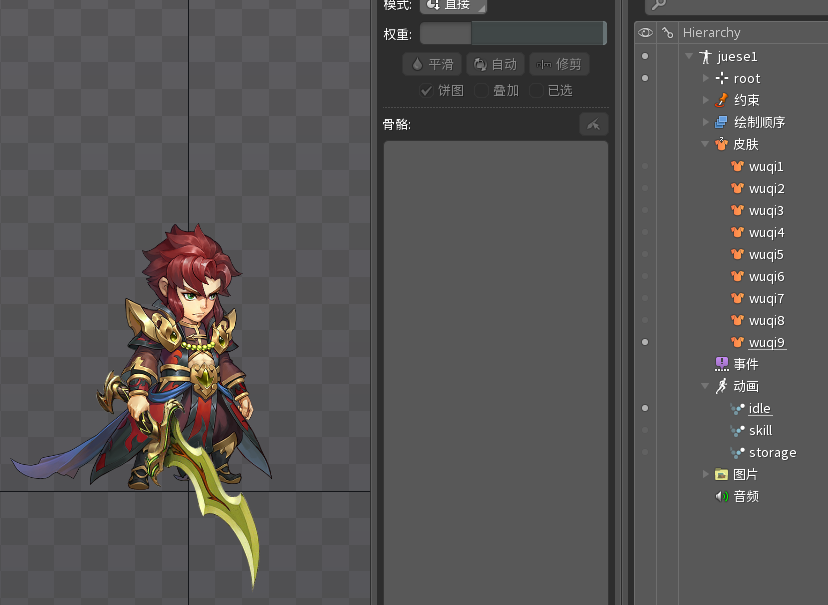Viewport: 828px width, 605px height.
Task: Expand the 图片 images node
Action: pos(705,474)
